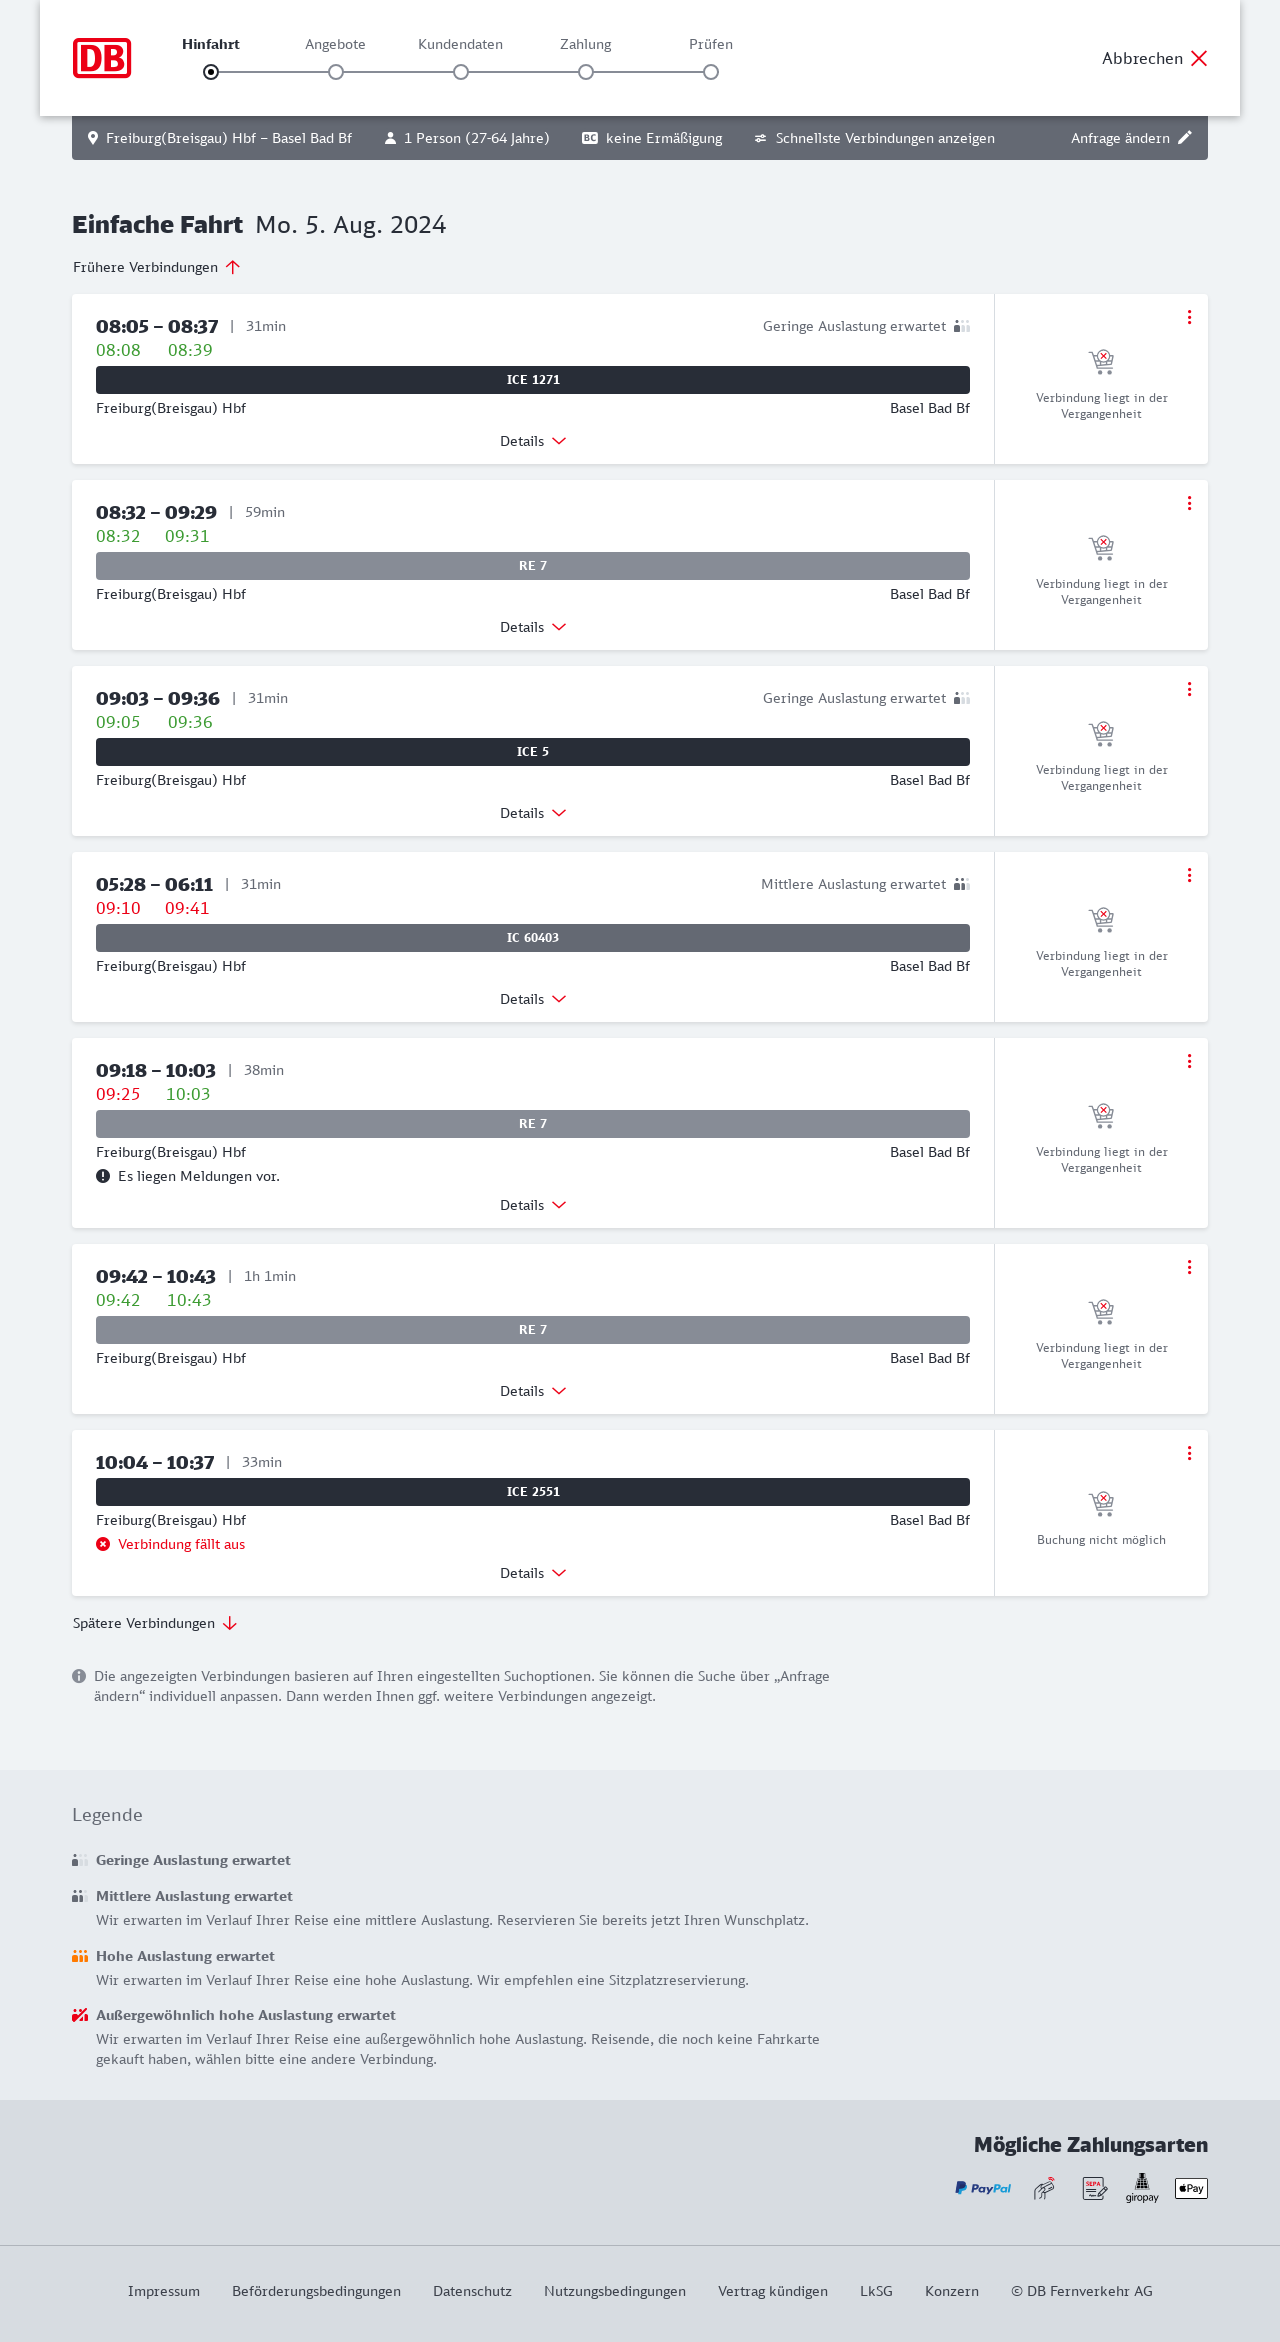
Task: Select the Angebote step circle
Action: click(x=336, y=72)
